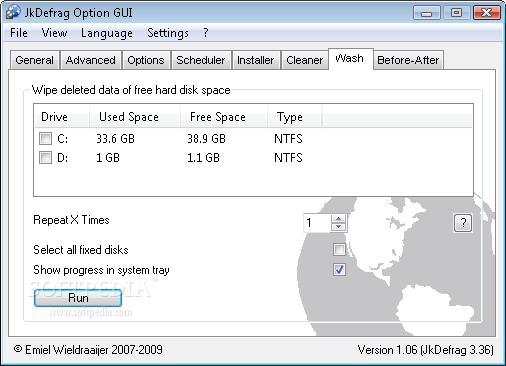506x366 pixels.
Task: Click the question mark help button
Action: tap(463, 223)
